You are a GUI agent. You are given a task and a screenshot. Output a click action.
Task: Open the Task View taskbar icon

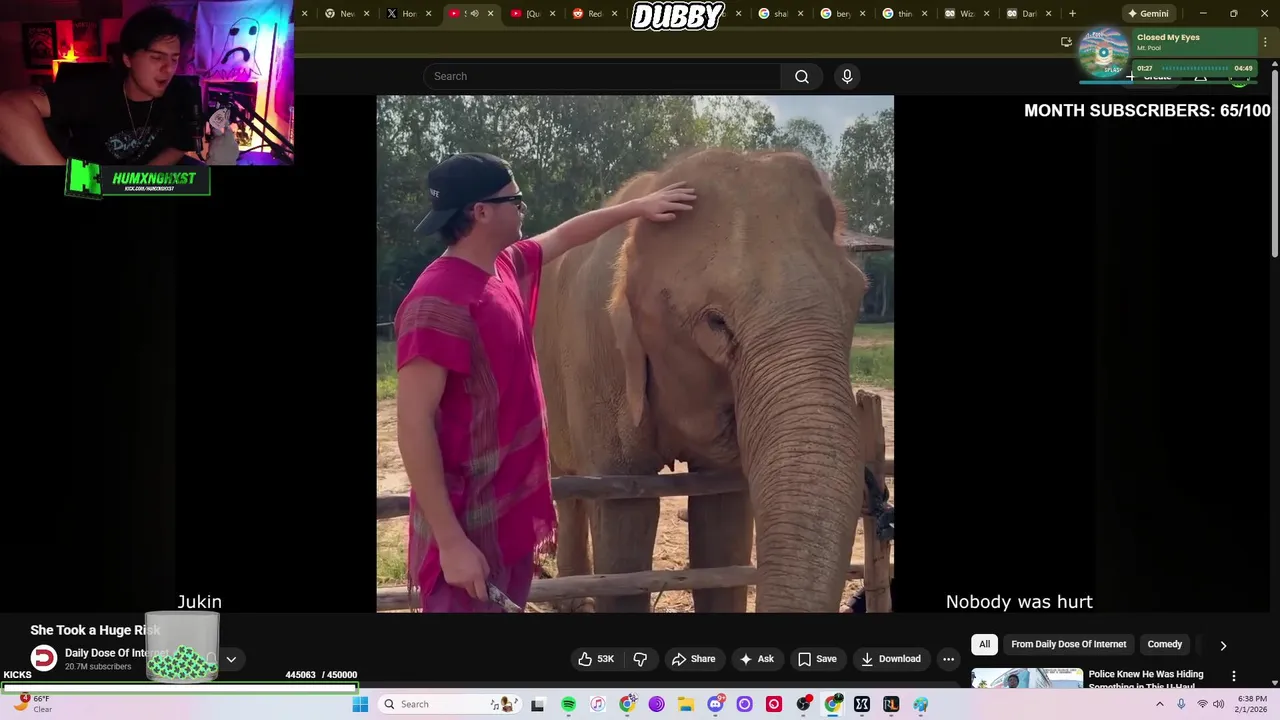[538, 704]
